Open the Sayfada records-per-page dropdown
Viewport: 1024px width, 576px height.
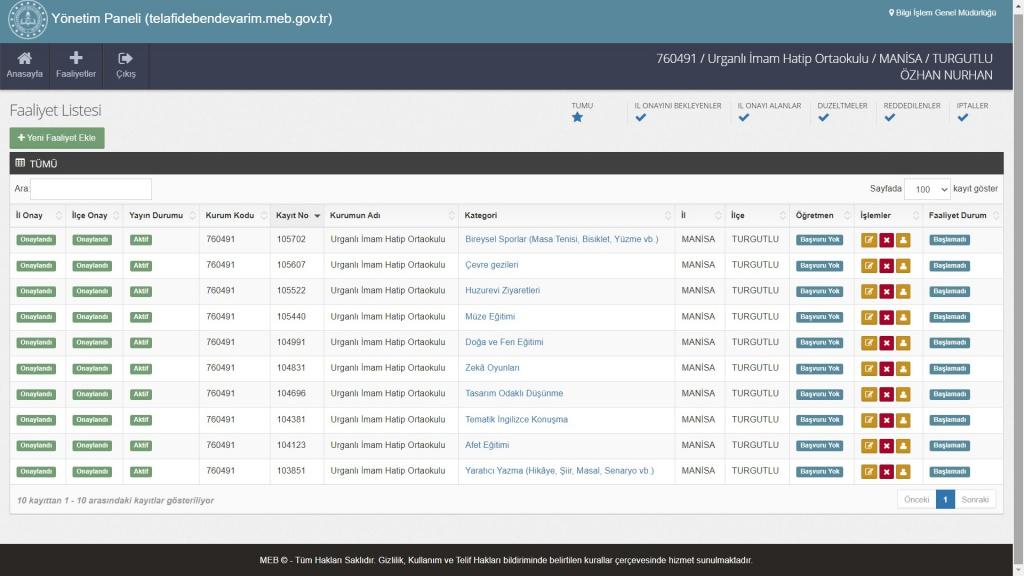click(x=926, y=189)
